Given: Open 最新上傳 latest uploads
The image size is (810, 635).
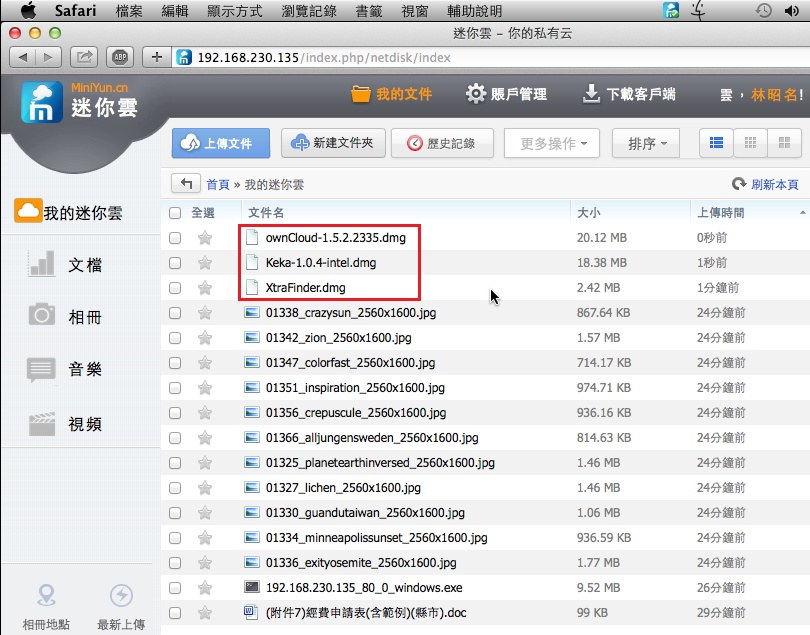Looking at the screenshot, I should (121, 607).
